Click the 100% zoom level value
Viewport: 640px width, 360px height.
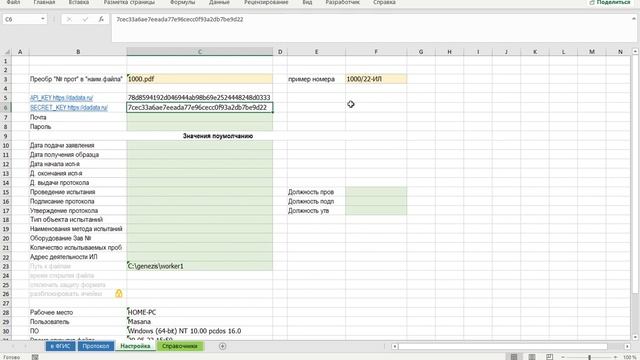coord(630,358)
